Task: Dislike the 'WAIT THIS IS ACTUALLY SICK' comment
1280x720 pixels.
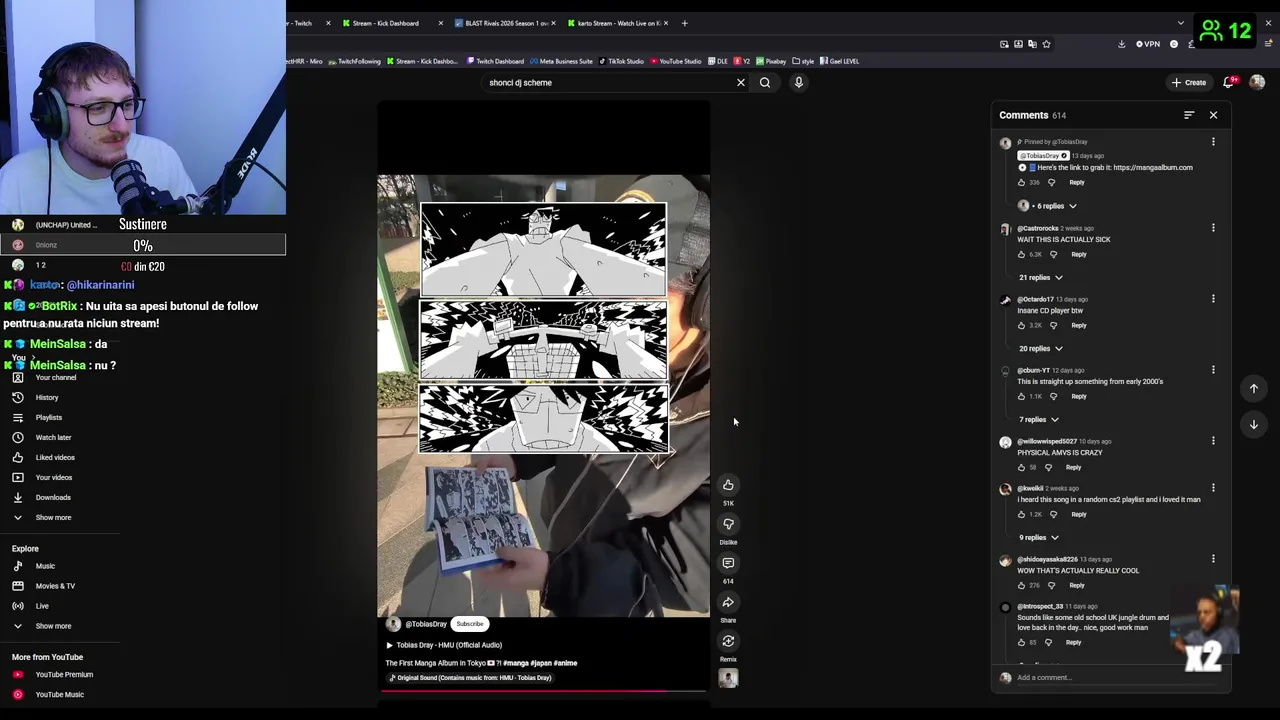Action: [x=1053, y=254]
